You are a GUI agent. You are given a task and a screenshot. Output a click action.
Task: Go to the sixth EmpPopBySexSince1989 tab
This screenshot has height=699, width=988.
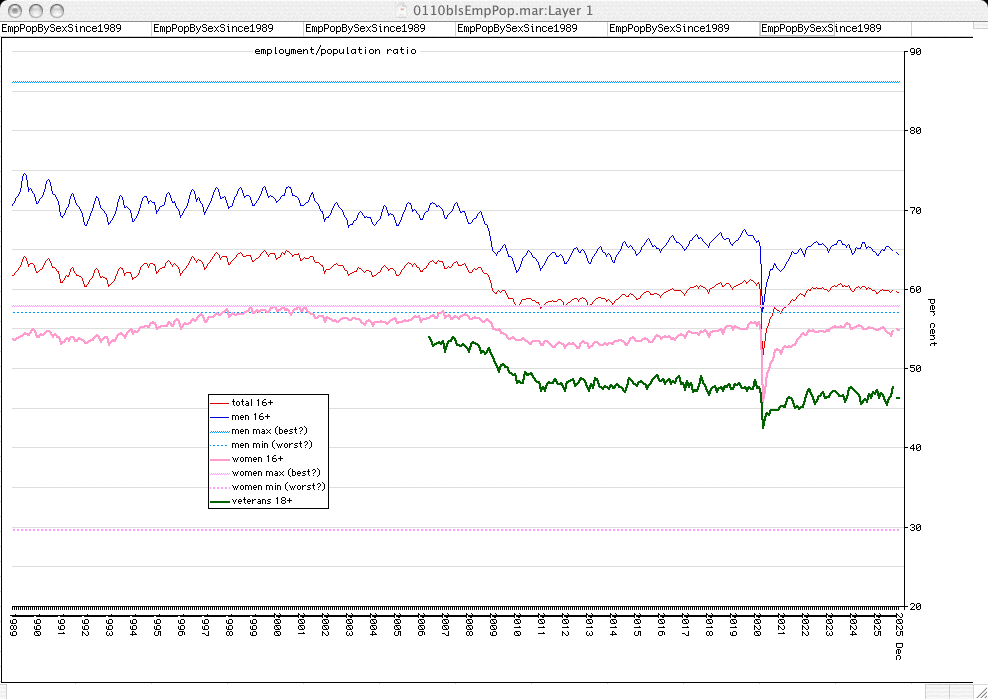tap(821, 28)
